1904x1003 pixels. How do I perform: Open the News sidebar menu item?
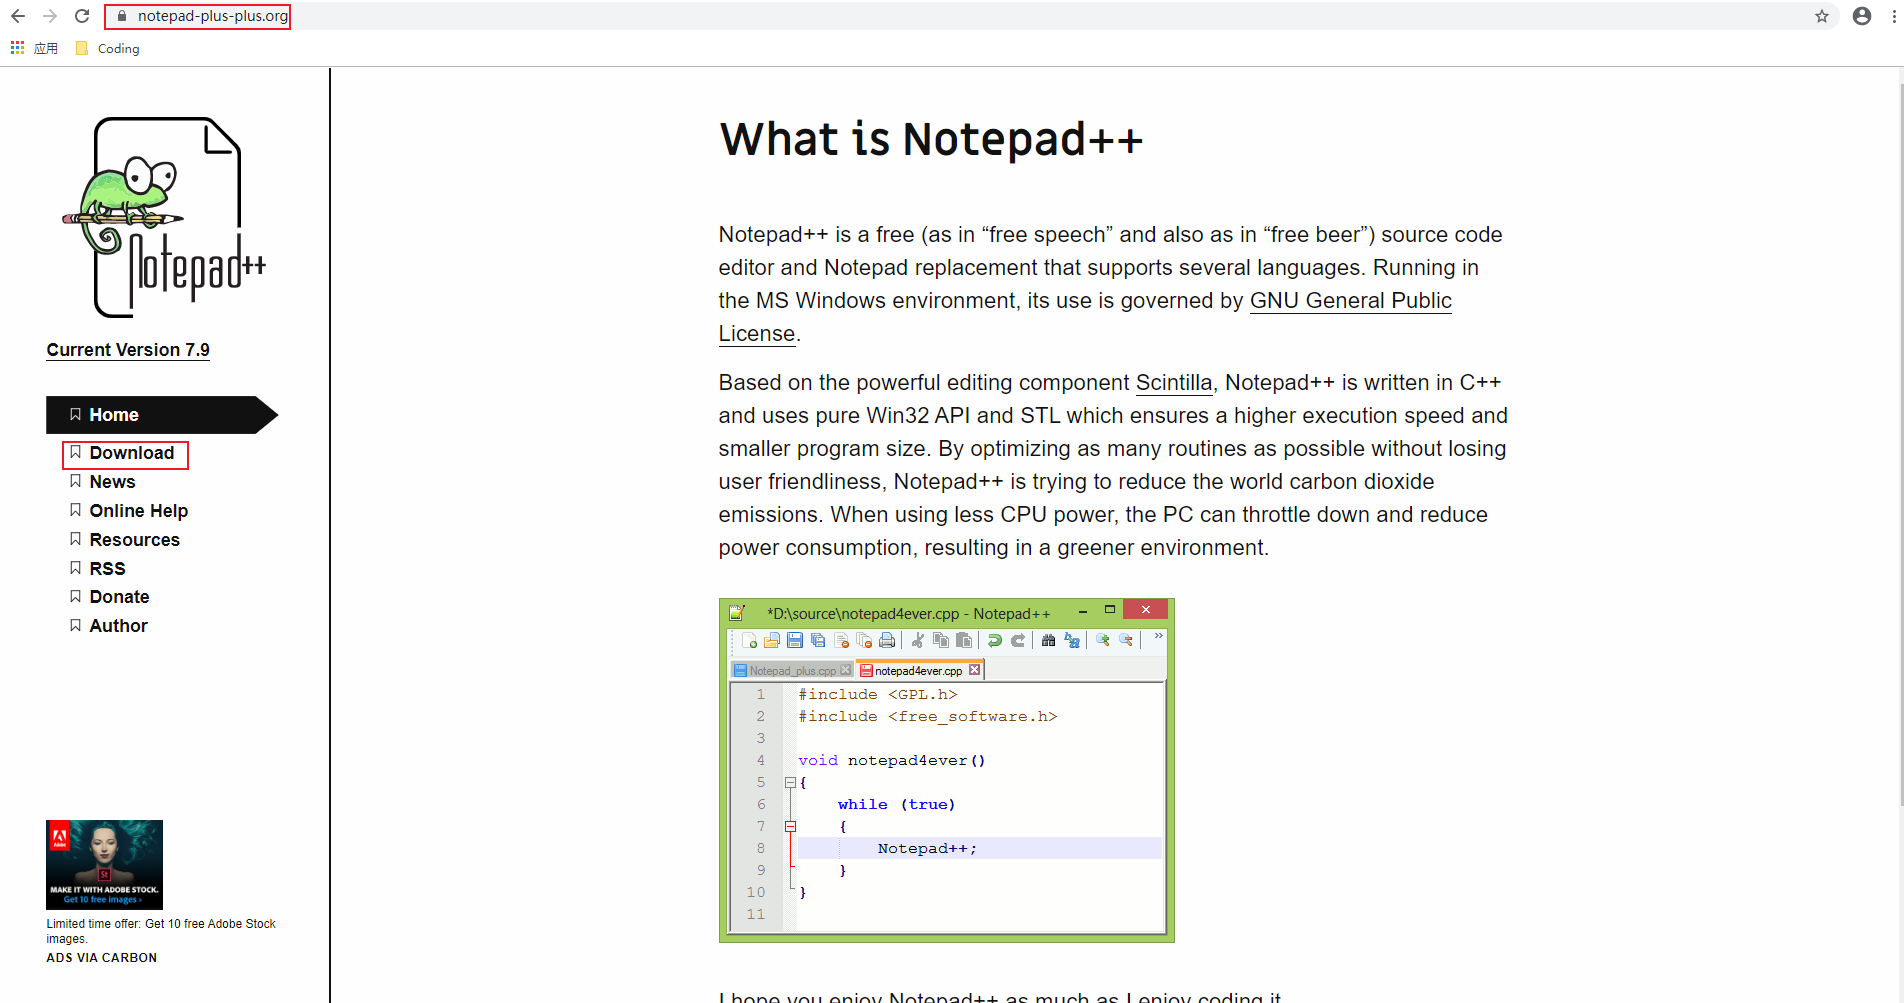point(112,481)
